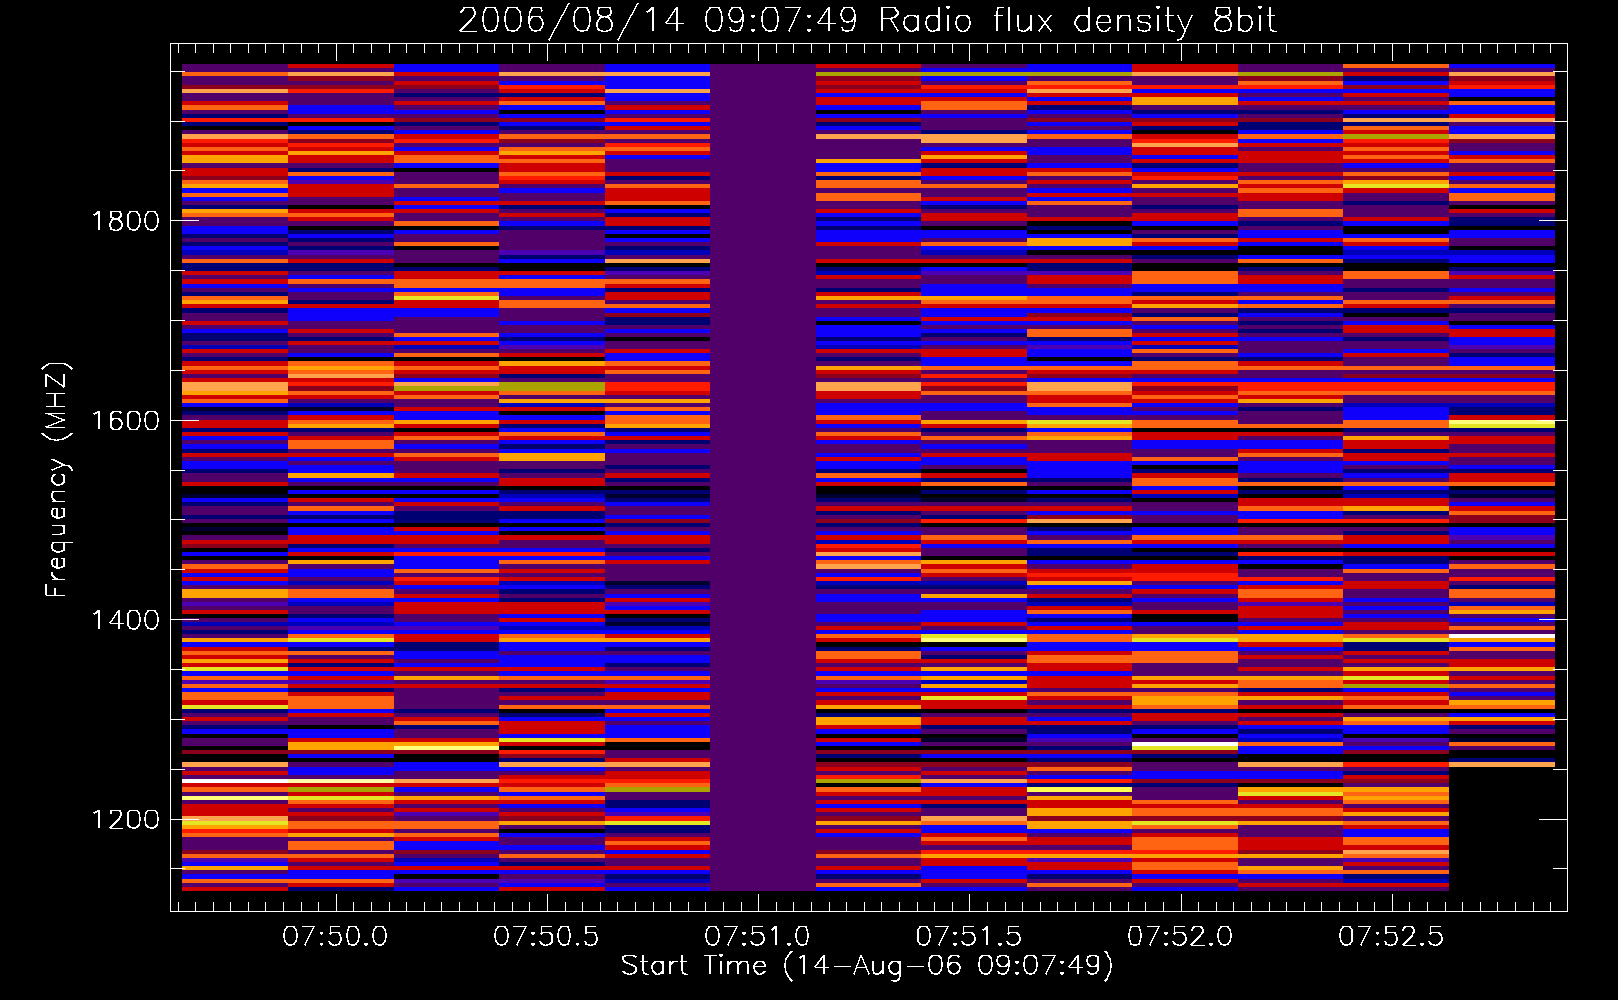Click the black missing-data block at the plot's lower right
The height and width of the screenshot is (1000, 1618).
click(x=1502, y=829)
